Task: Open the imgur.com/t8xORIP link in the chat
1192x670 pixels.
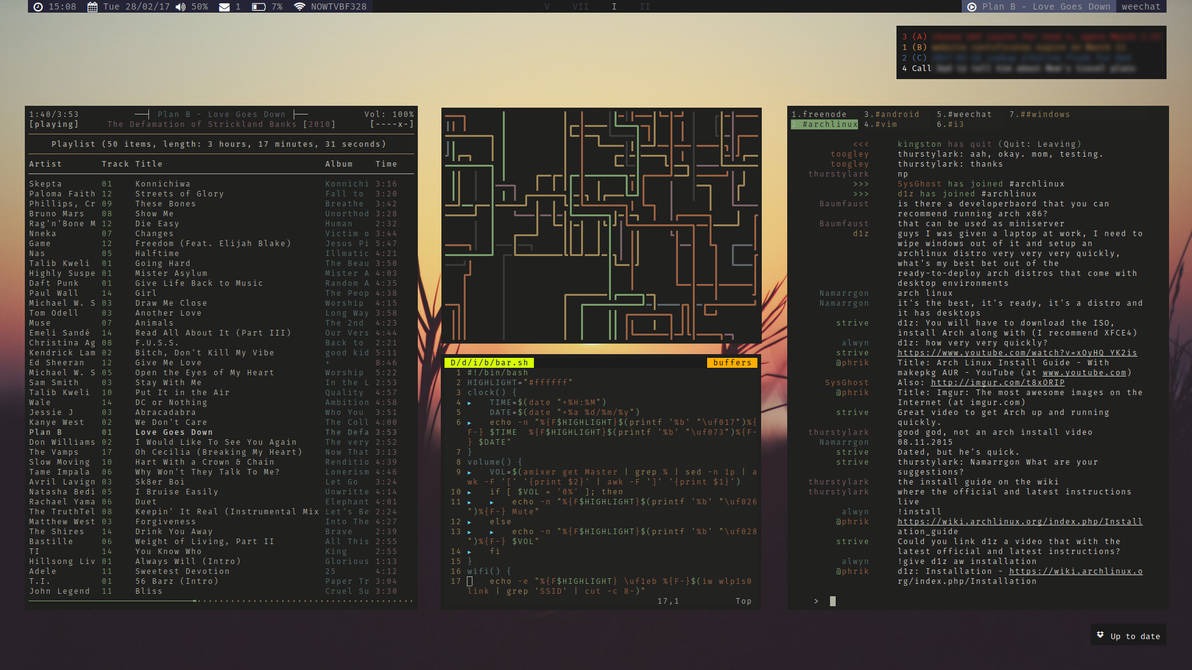Action: coord(997,383)
